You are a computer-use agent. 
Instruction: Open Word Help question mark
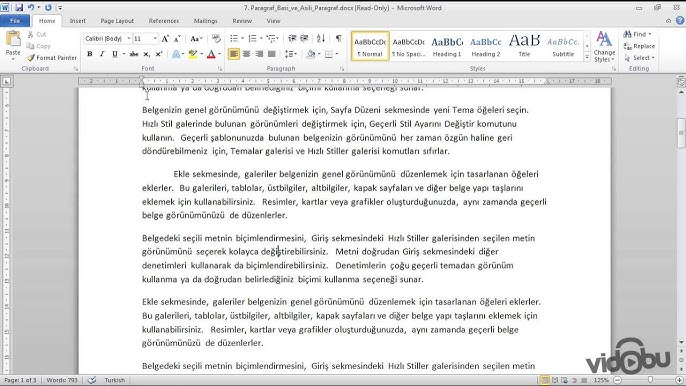tap(680, 21)
